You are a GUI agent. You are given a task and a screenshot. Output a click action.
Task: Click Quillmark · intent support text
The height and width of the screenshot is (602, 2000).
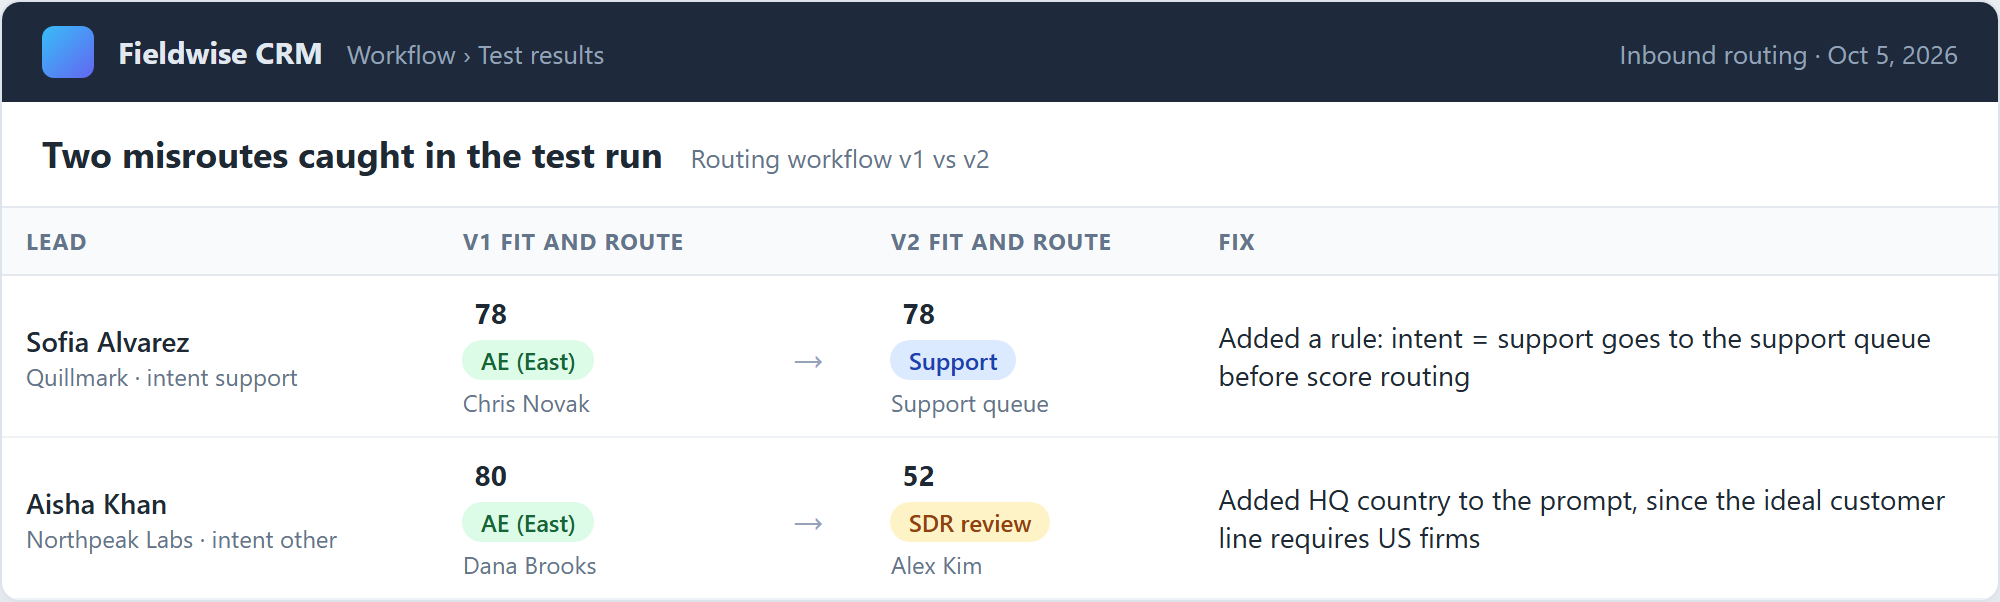(162, 378)
